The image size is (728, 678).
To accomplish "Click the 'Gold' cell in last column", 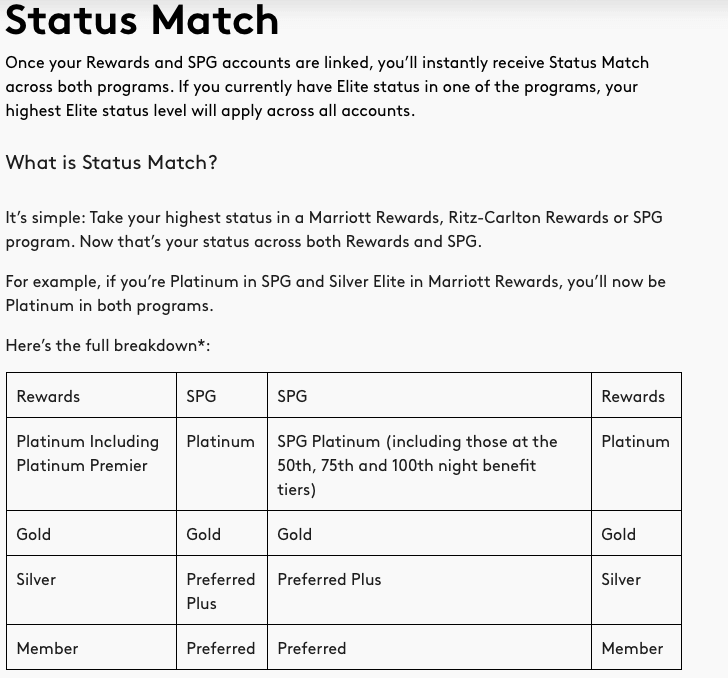I will click(637, 533).
